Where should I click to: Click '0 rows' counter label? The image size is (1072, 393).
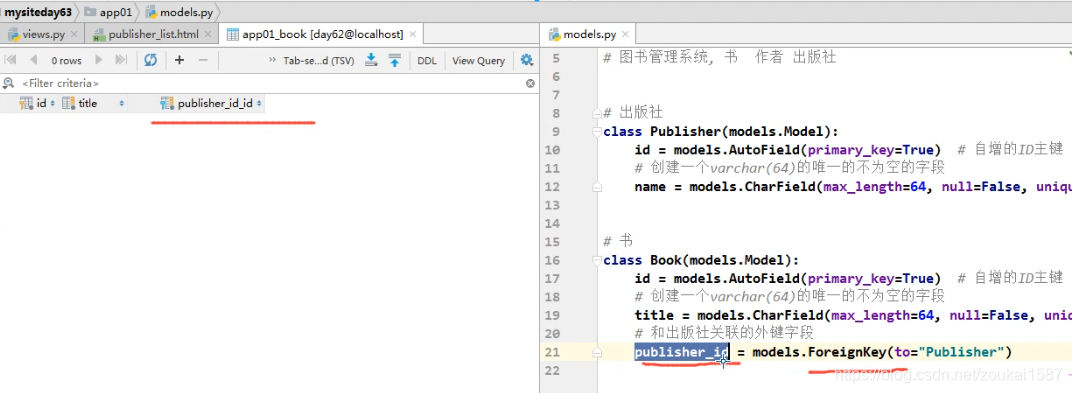click(66, 61)
